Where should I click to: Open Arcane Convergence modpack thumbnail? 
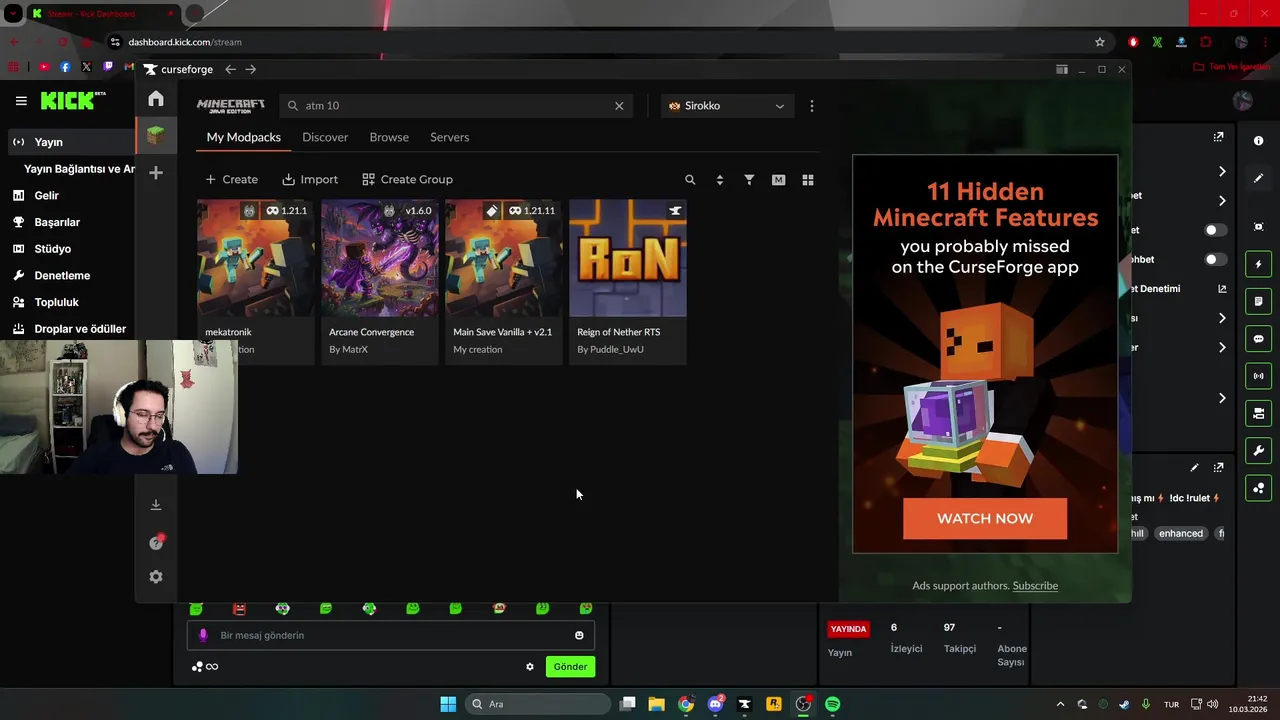(x=379, y=258)
